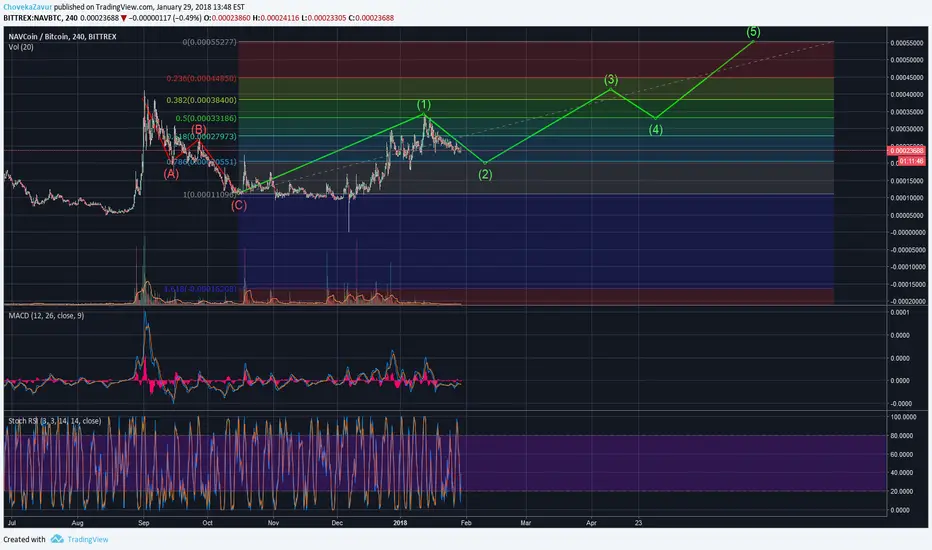The image size is (932, 550).
Task: Click the Mar label on the time axis
Action: (x=525, y=523)
